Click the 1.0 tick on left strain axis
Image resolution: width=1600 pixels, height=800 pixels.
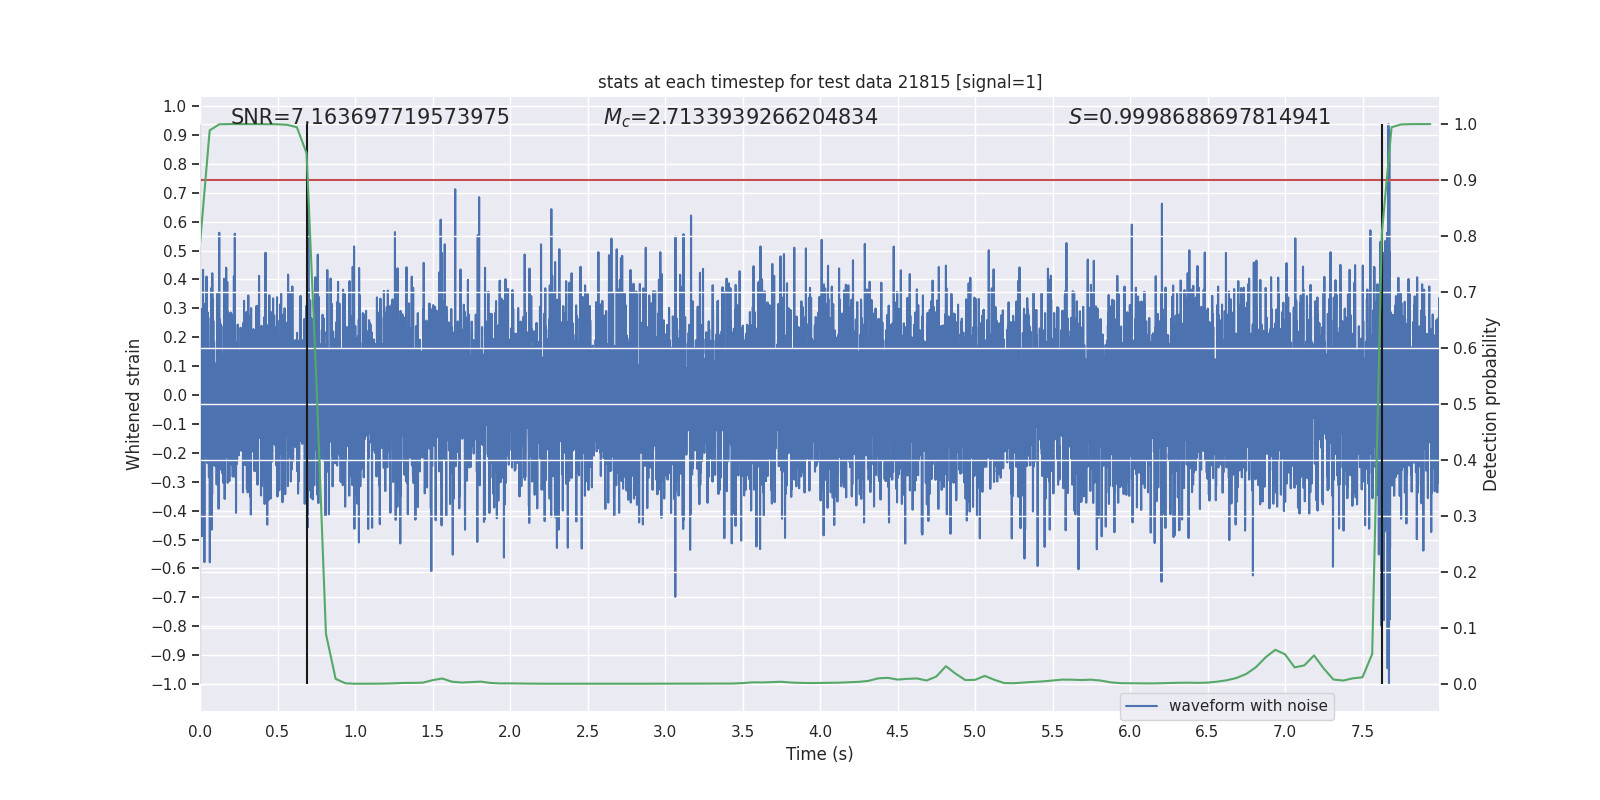pyautogui.click(x=175, y=106)
